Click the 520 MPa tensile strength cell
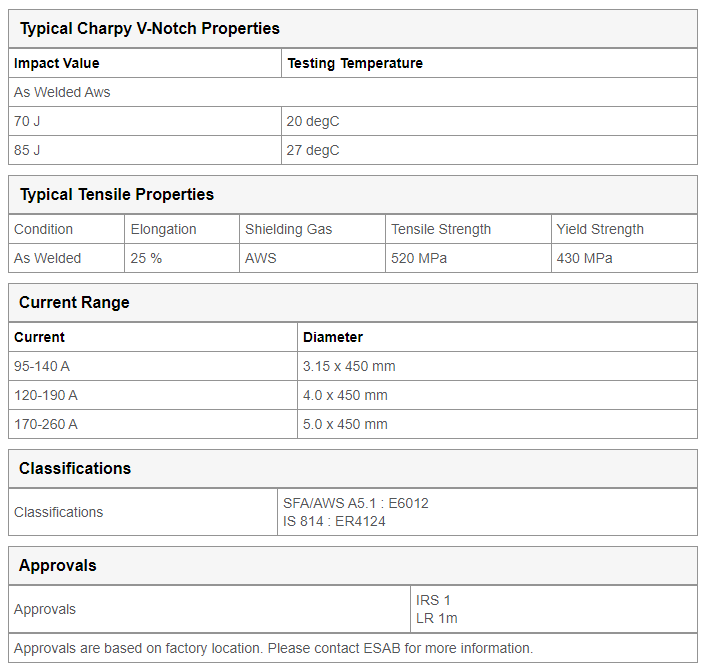Viewport: 701px width, 669px height. tap(468, 258)
